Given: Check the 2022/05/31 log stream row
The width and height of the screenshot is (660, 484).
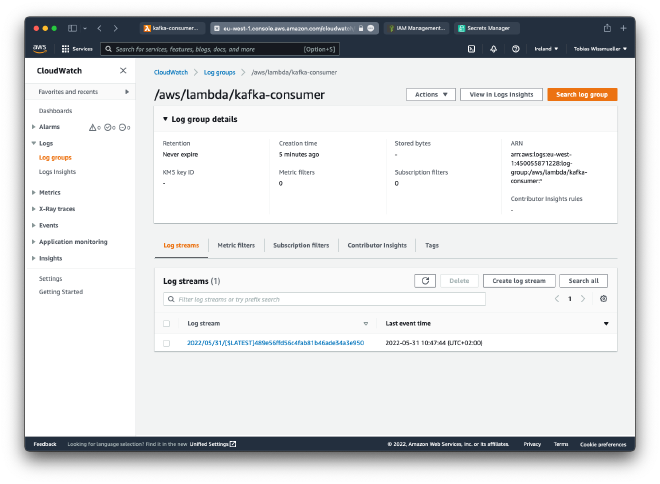Looking at the screenshot, I should click(167, 343).
